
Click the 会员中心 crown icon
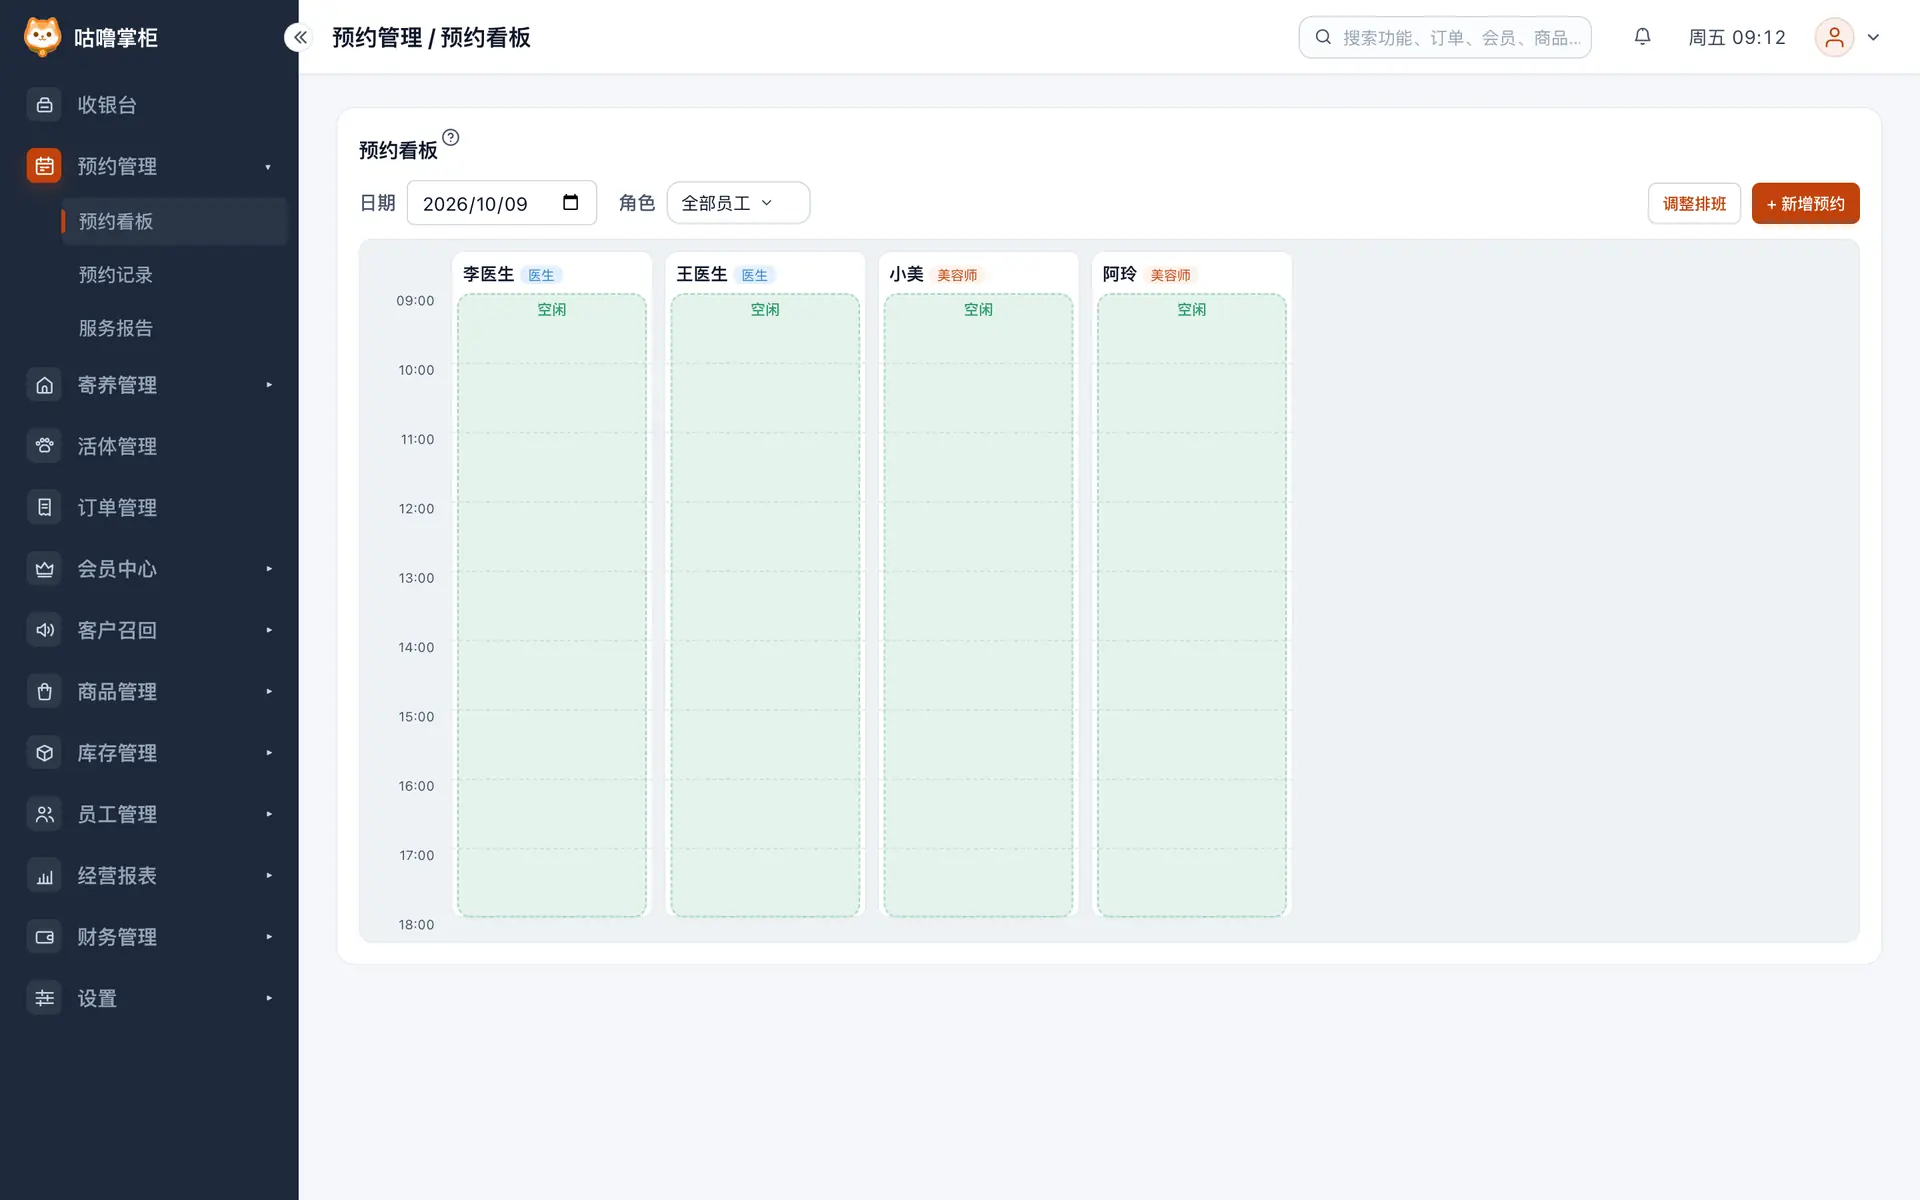(44, 569)
